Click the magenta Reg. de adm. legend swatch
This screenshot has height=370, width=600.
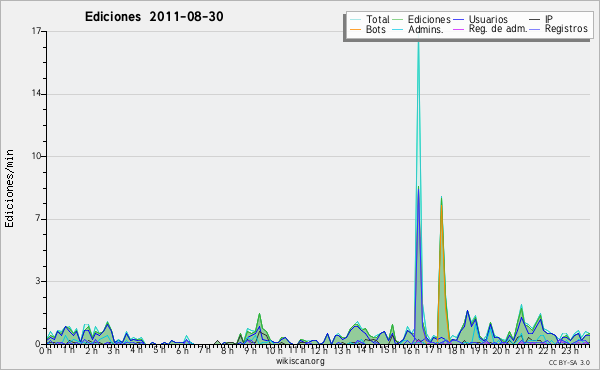click(458, 29)
